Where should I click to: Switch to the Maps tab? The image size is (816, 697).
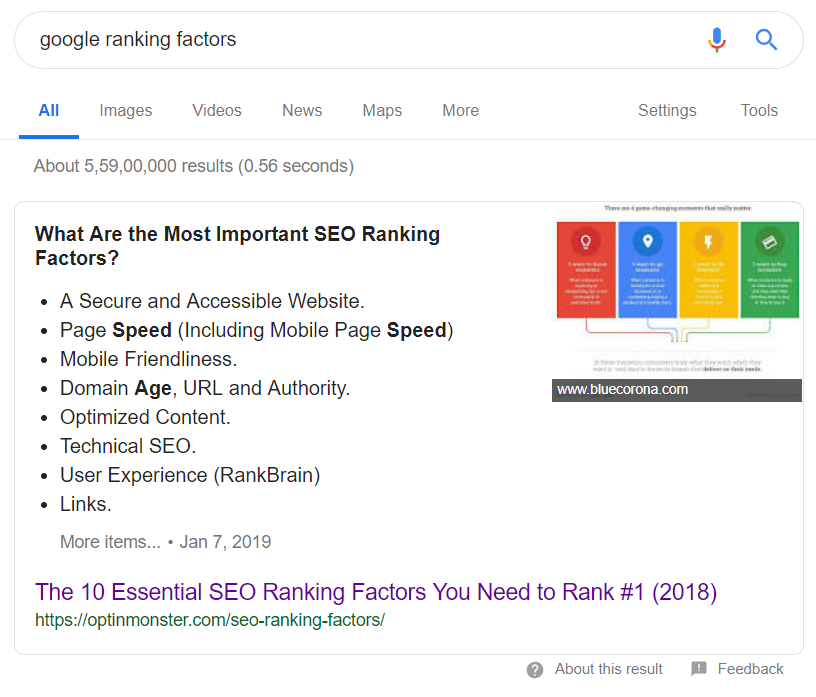[382, 111]
